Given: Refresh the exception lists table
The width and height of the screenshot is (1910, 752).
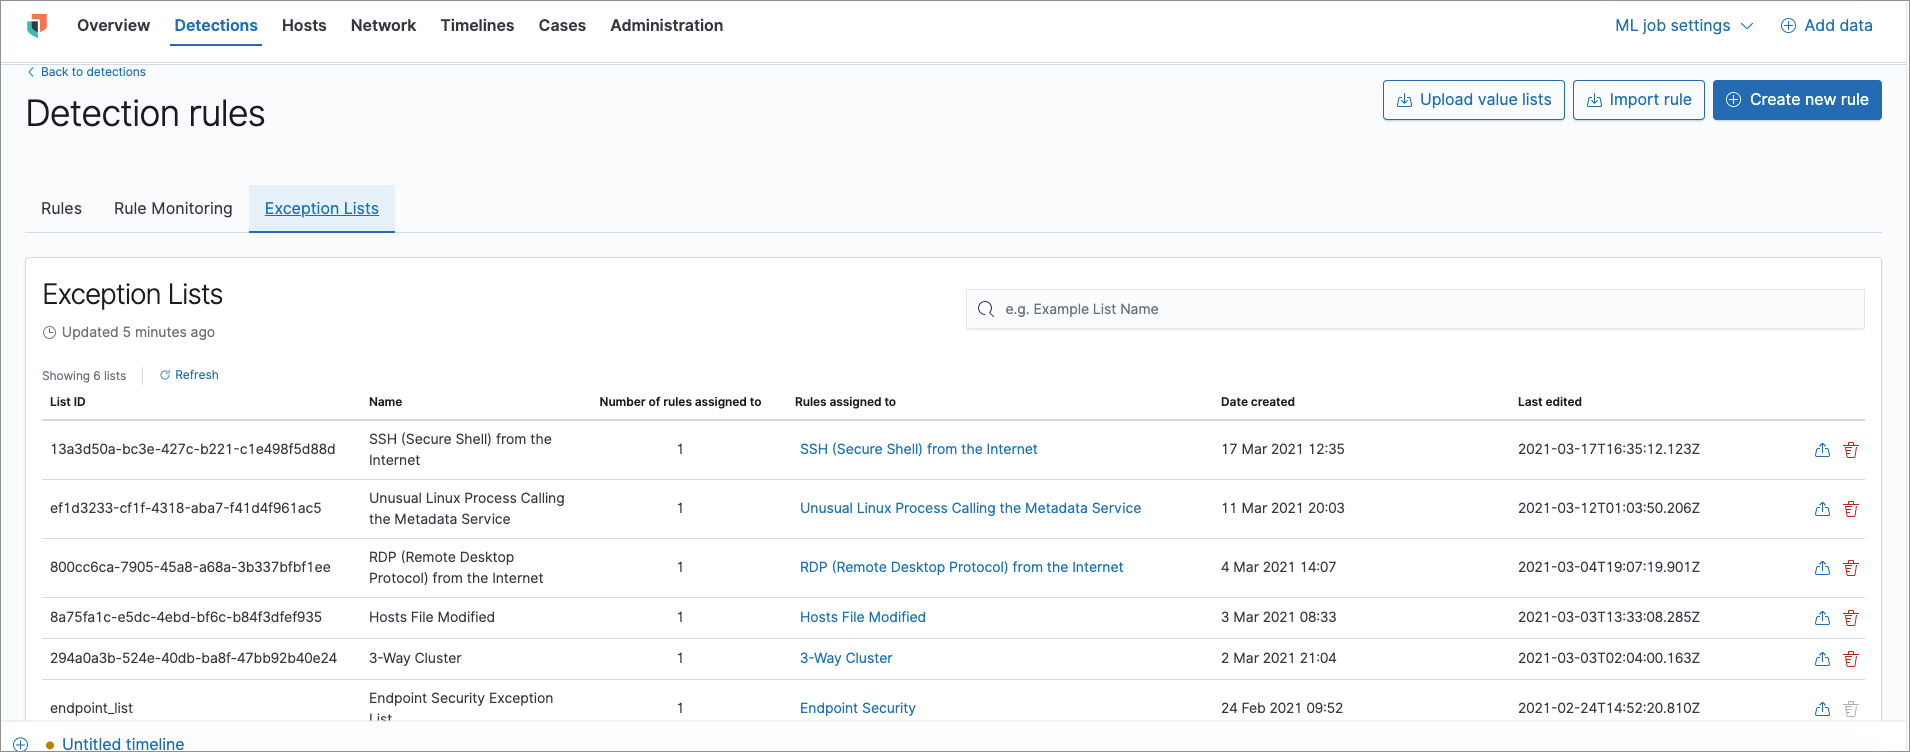Looking at the screenshot, I should (x=189, y=375).
